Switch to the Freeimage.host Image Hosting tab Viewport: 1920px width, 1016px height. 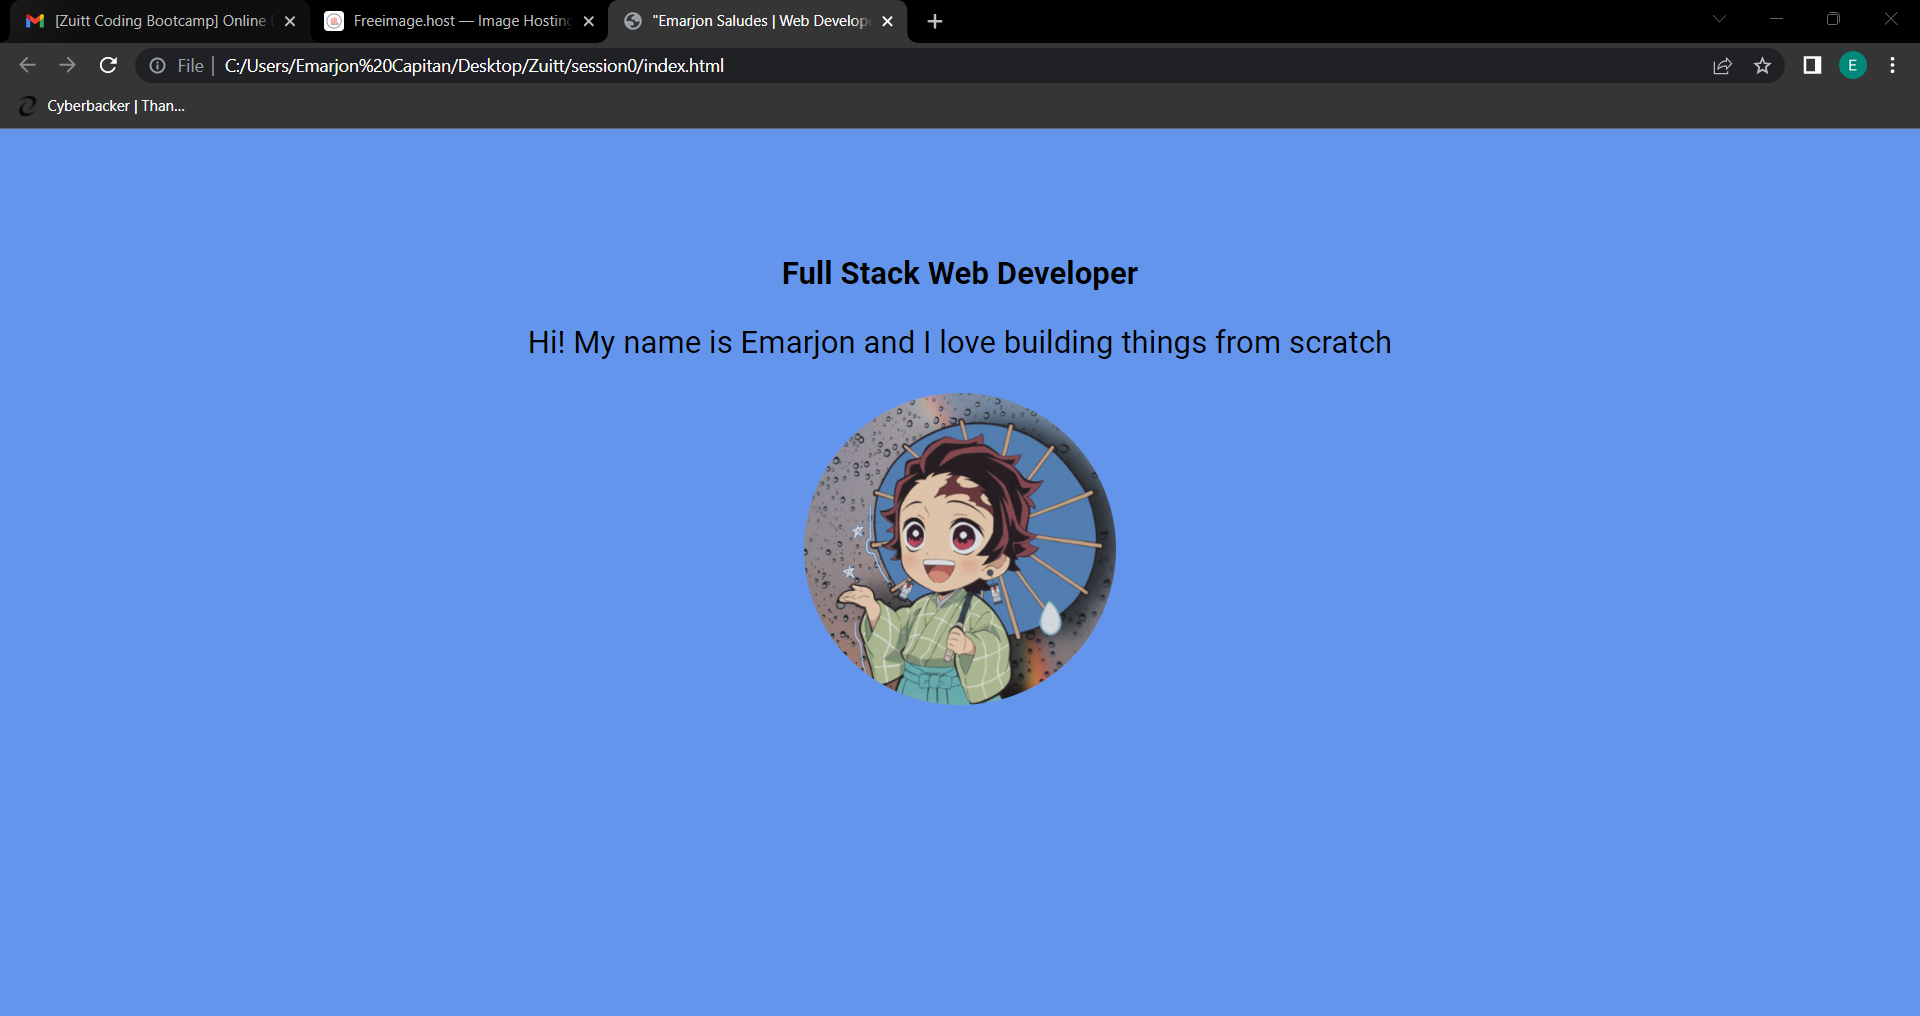click(459, 21)
